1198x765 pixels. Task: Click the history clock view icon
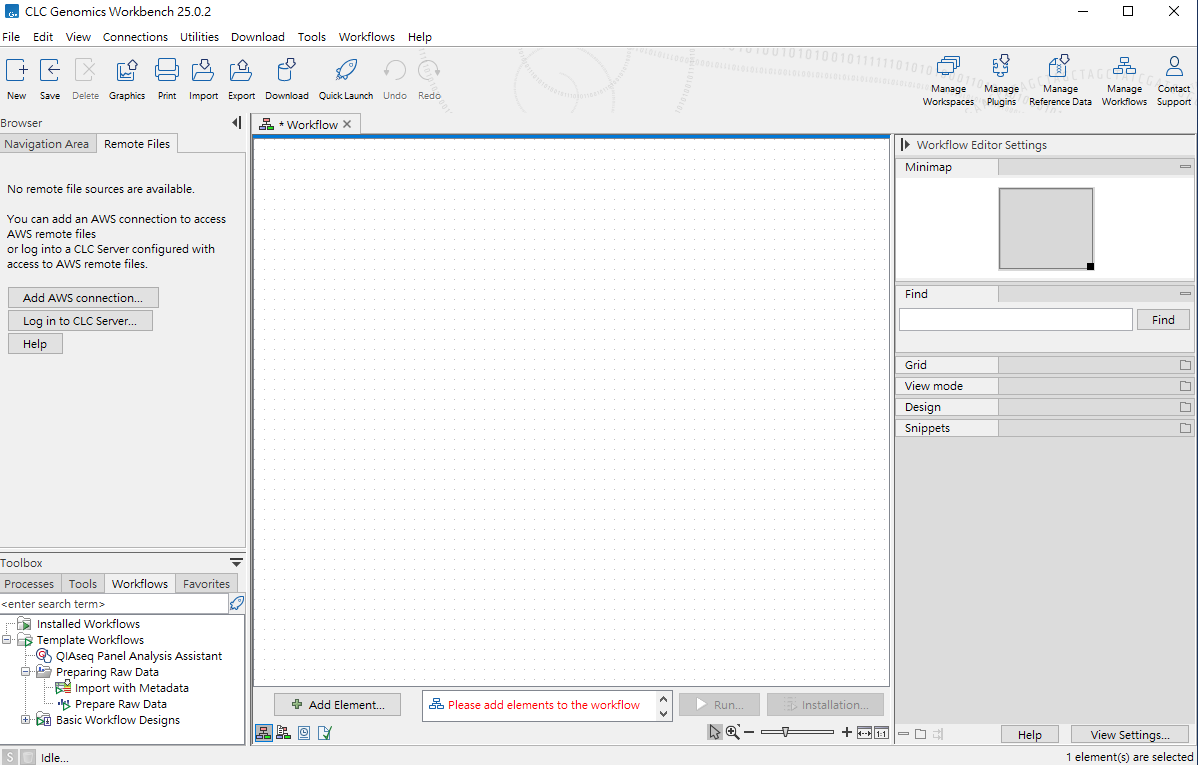pos(304,733)
